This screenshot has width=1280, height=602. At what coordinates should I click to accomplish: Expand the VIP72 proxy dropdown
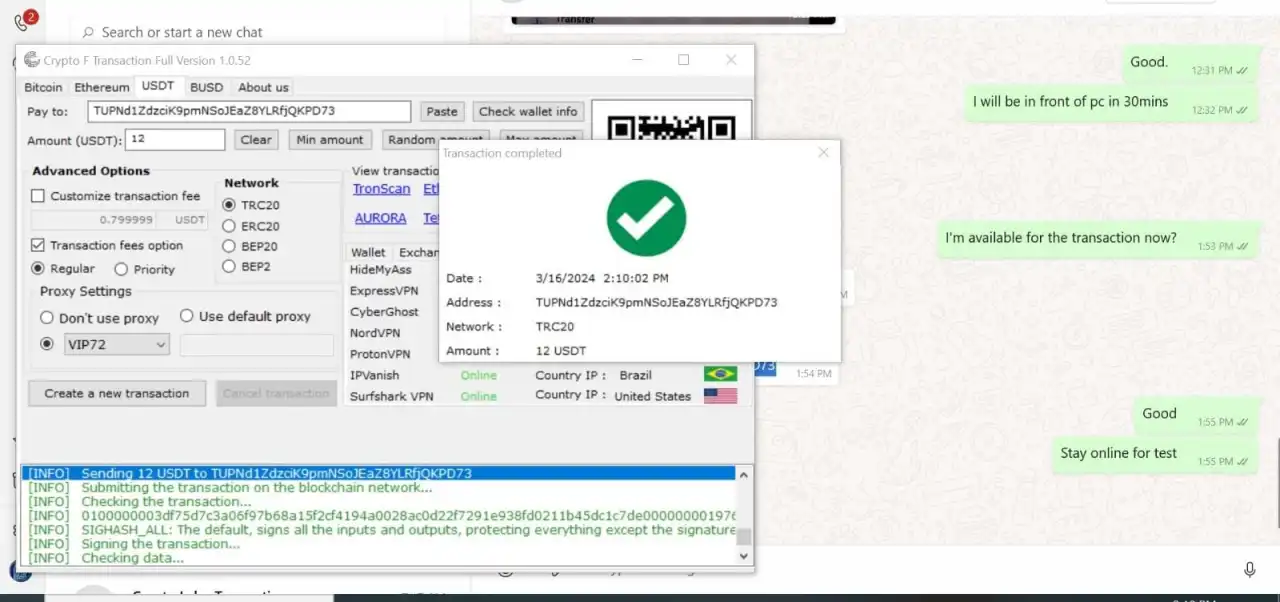click(160, 345)
